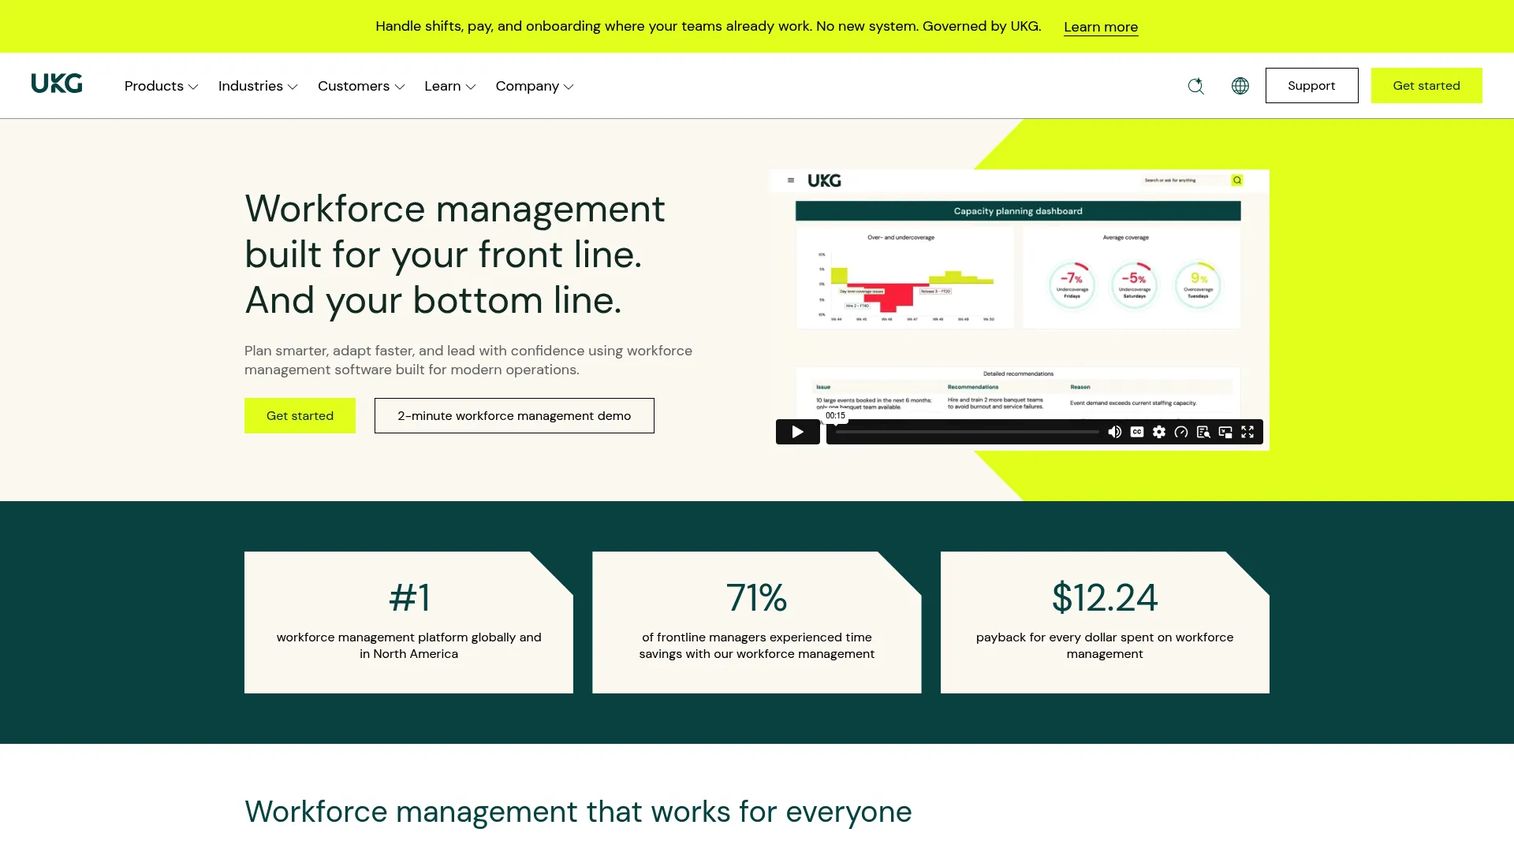Click the "Handle shifts, pay, and onboarding" banner text
This screenshot has width=1514, height=851.
[708, 26]
